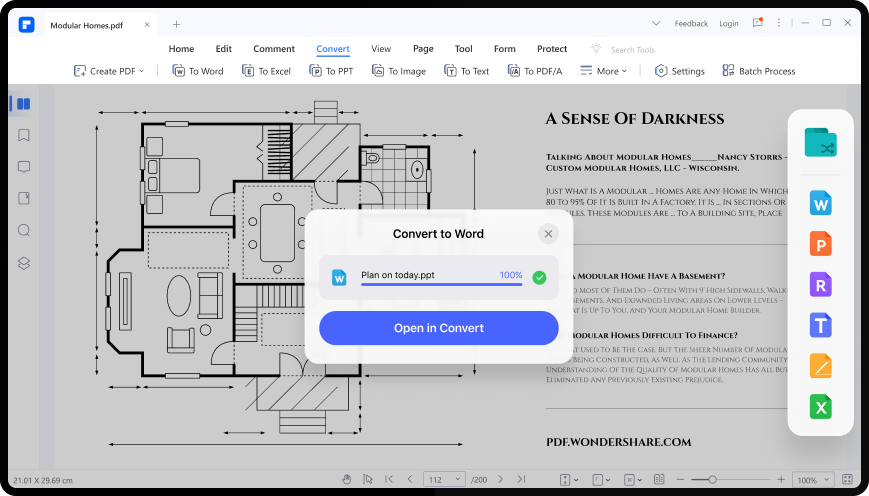Screen dimensions: 869x496
Task: Go to the first page
Action: [389, 479]
